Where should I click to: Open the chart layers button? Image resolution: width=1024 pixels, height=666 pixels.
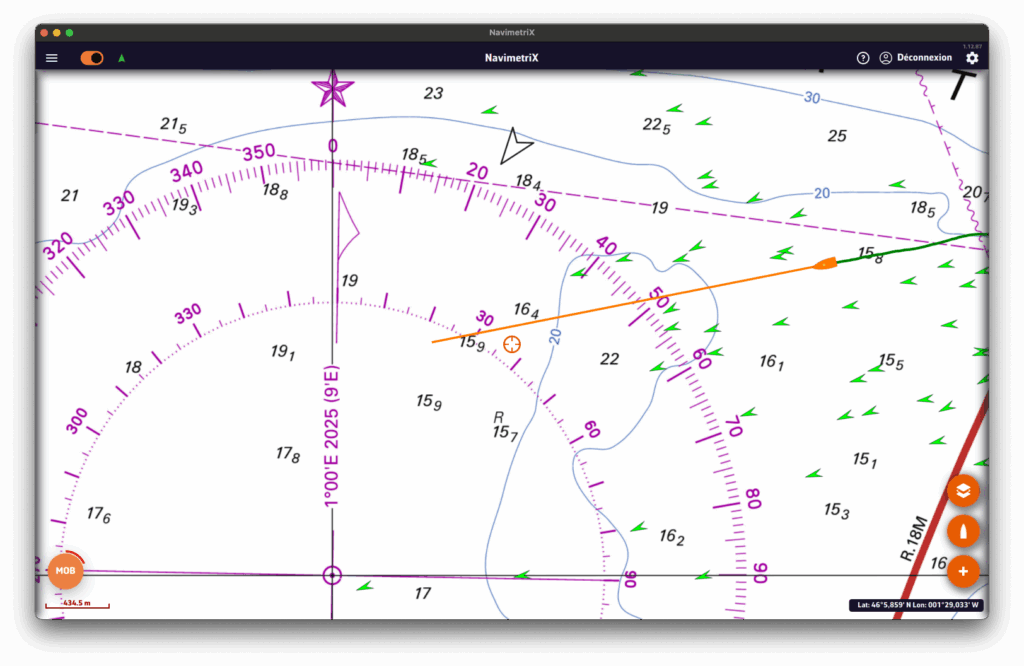point(963,491)
